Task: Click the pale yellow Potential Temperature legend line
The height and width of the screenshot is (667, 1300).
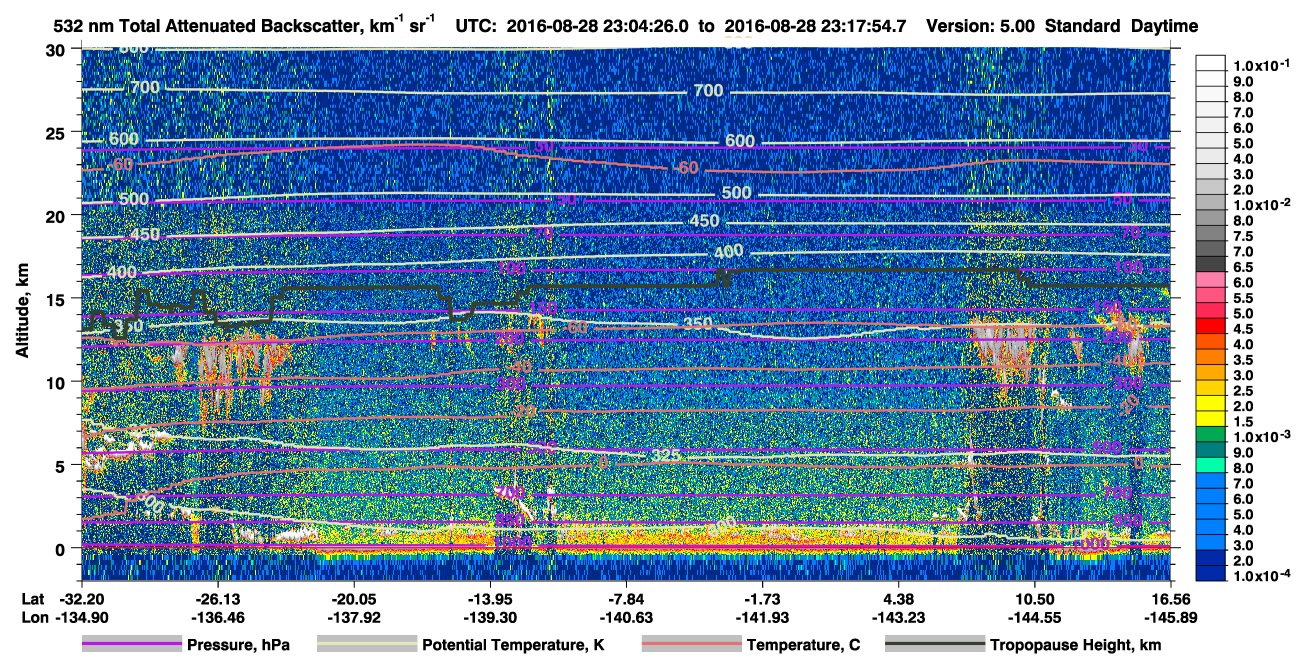Action: [x=366, y=645]
